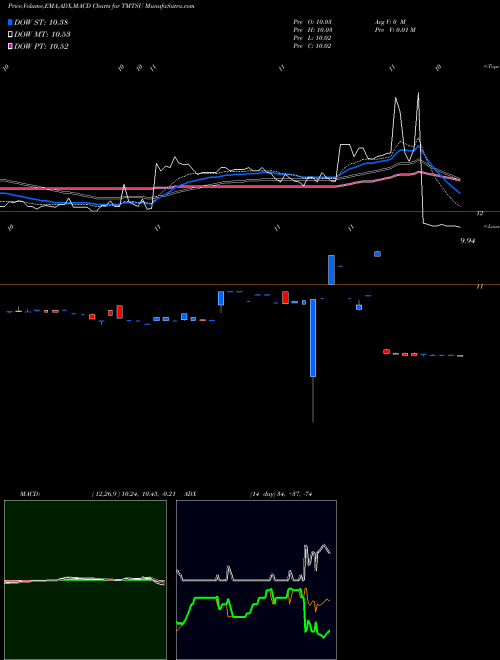Select the 'DOW ST: 10.38' legend text

click(x=41, y=22)
